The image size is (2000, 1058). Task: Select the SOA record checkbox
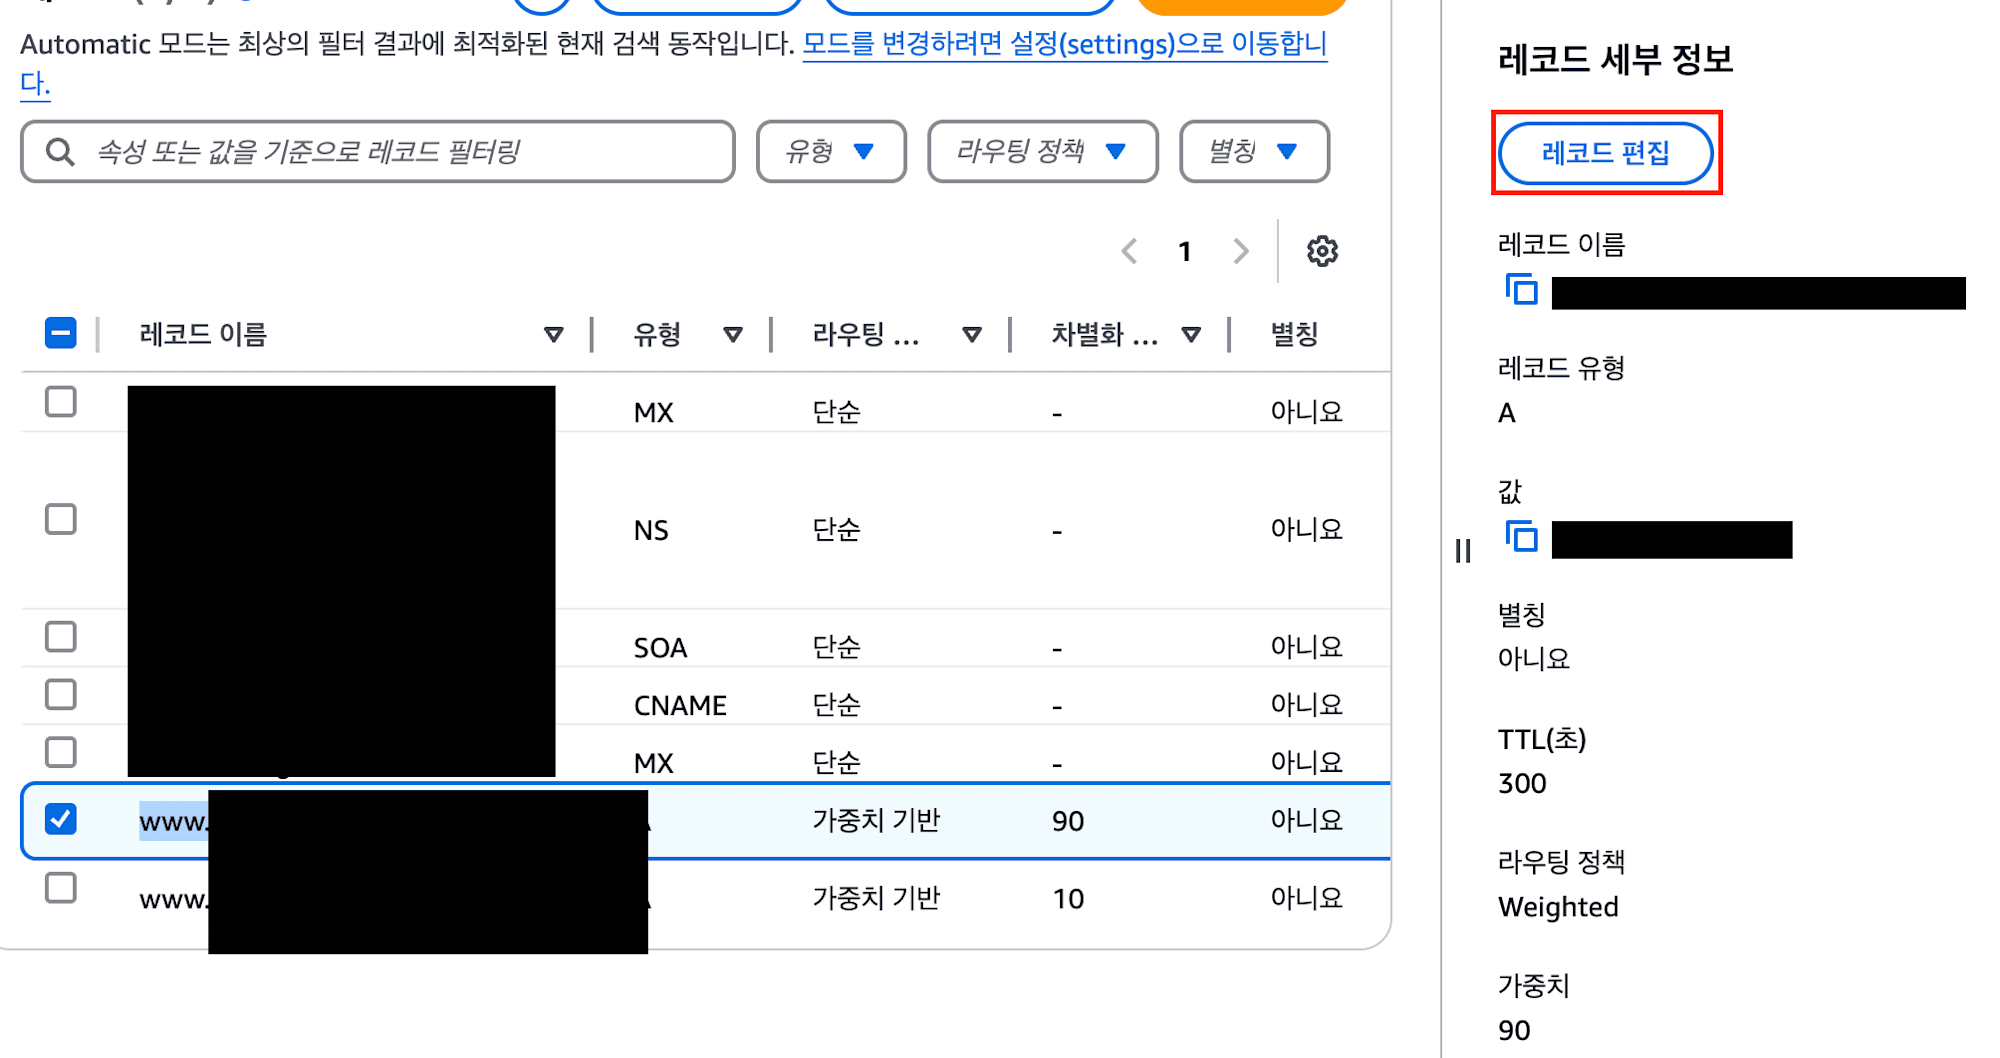coord(61,636)
